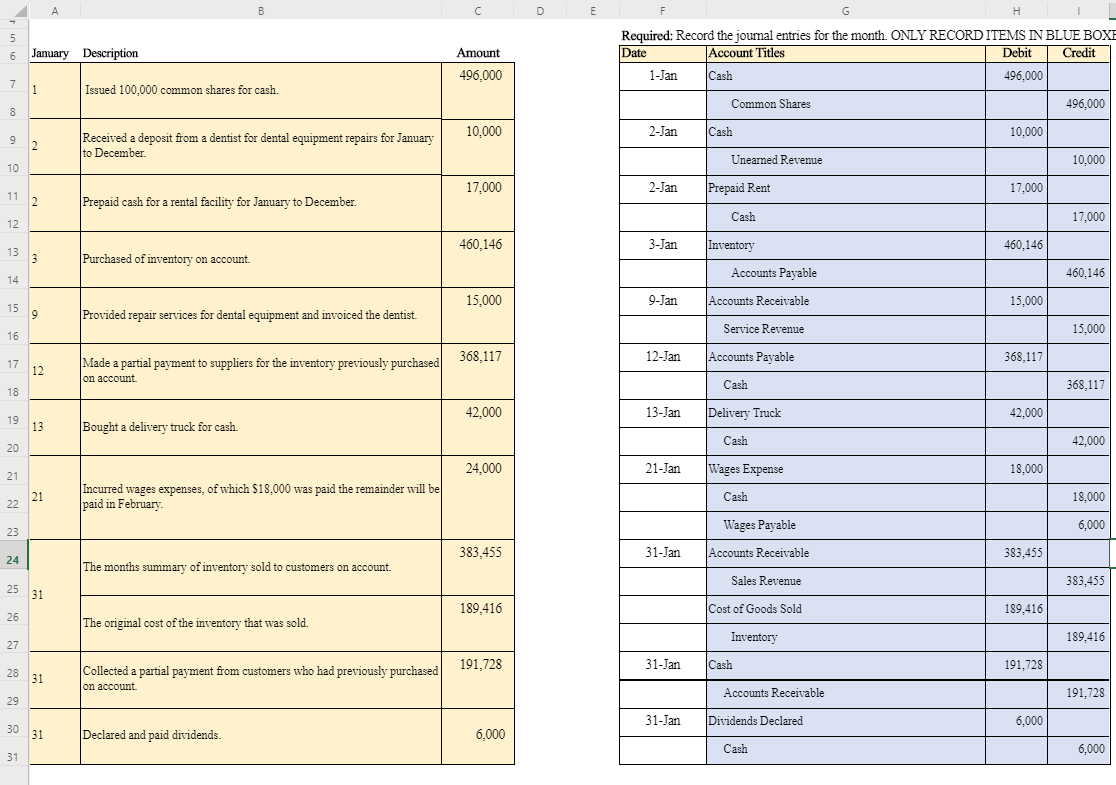Click the 'Account Titles' header cell
This screenshot has height=785, width=1116.
pyautogui.click(x=846, y=53)
